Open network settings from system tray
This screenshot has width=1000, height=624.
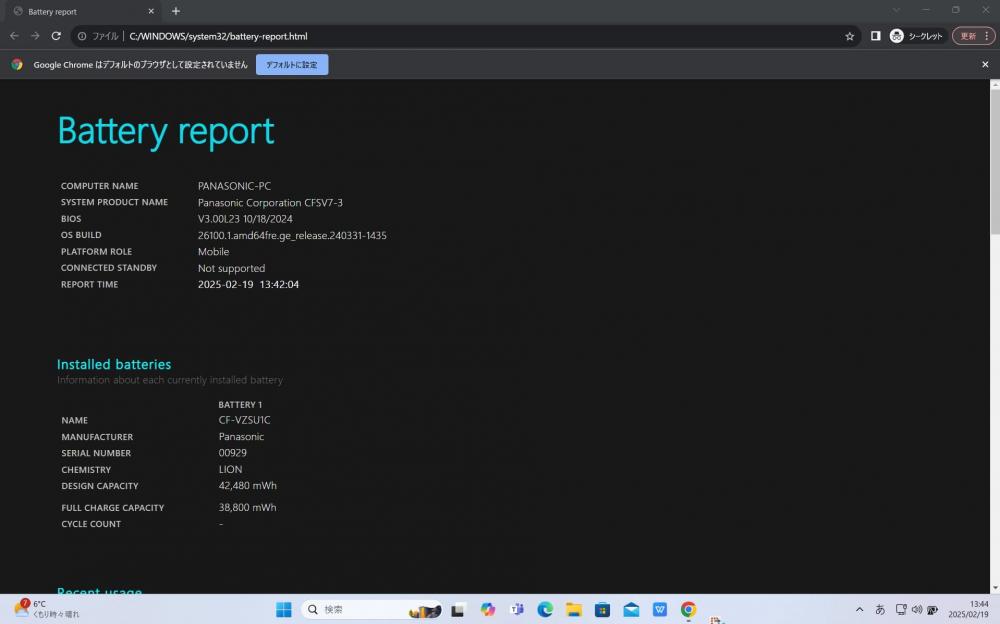tap(901, 609)
